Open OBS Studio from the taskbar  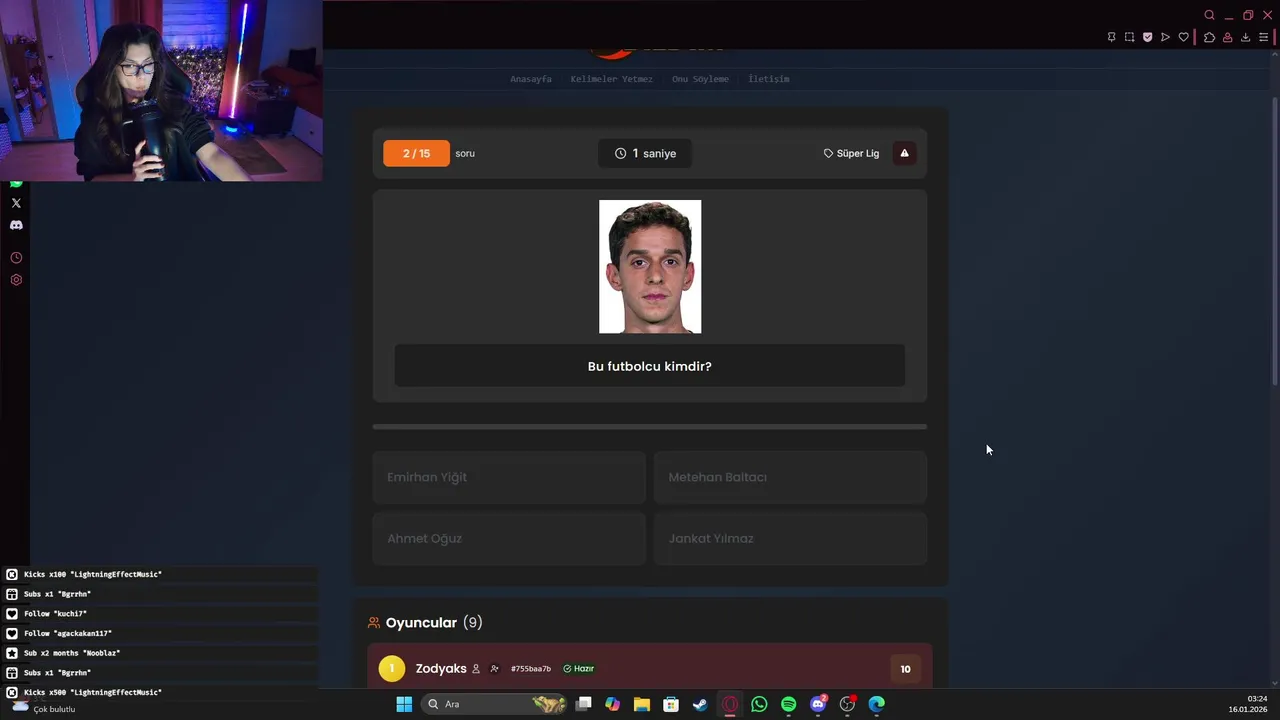pyautogui.click(x=847, y=704)
